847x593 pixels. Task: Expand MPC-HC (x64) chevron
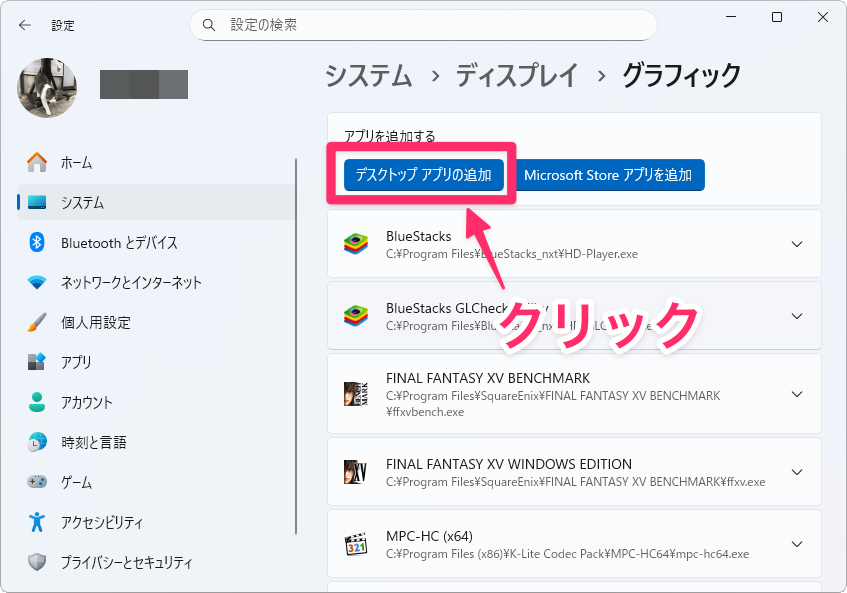[x=797, y=544]
